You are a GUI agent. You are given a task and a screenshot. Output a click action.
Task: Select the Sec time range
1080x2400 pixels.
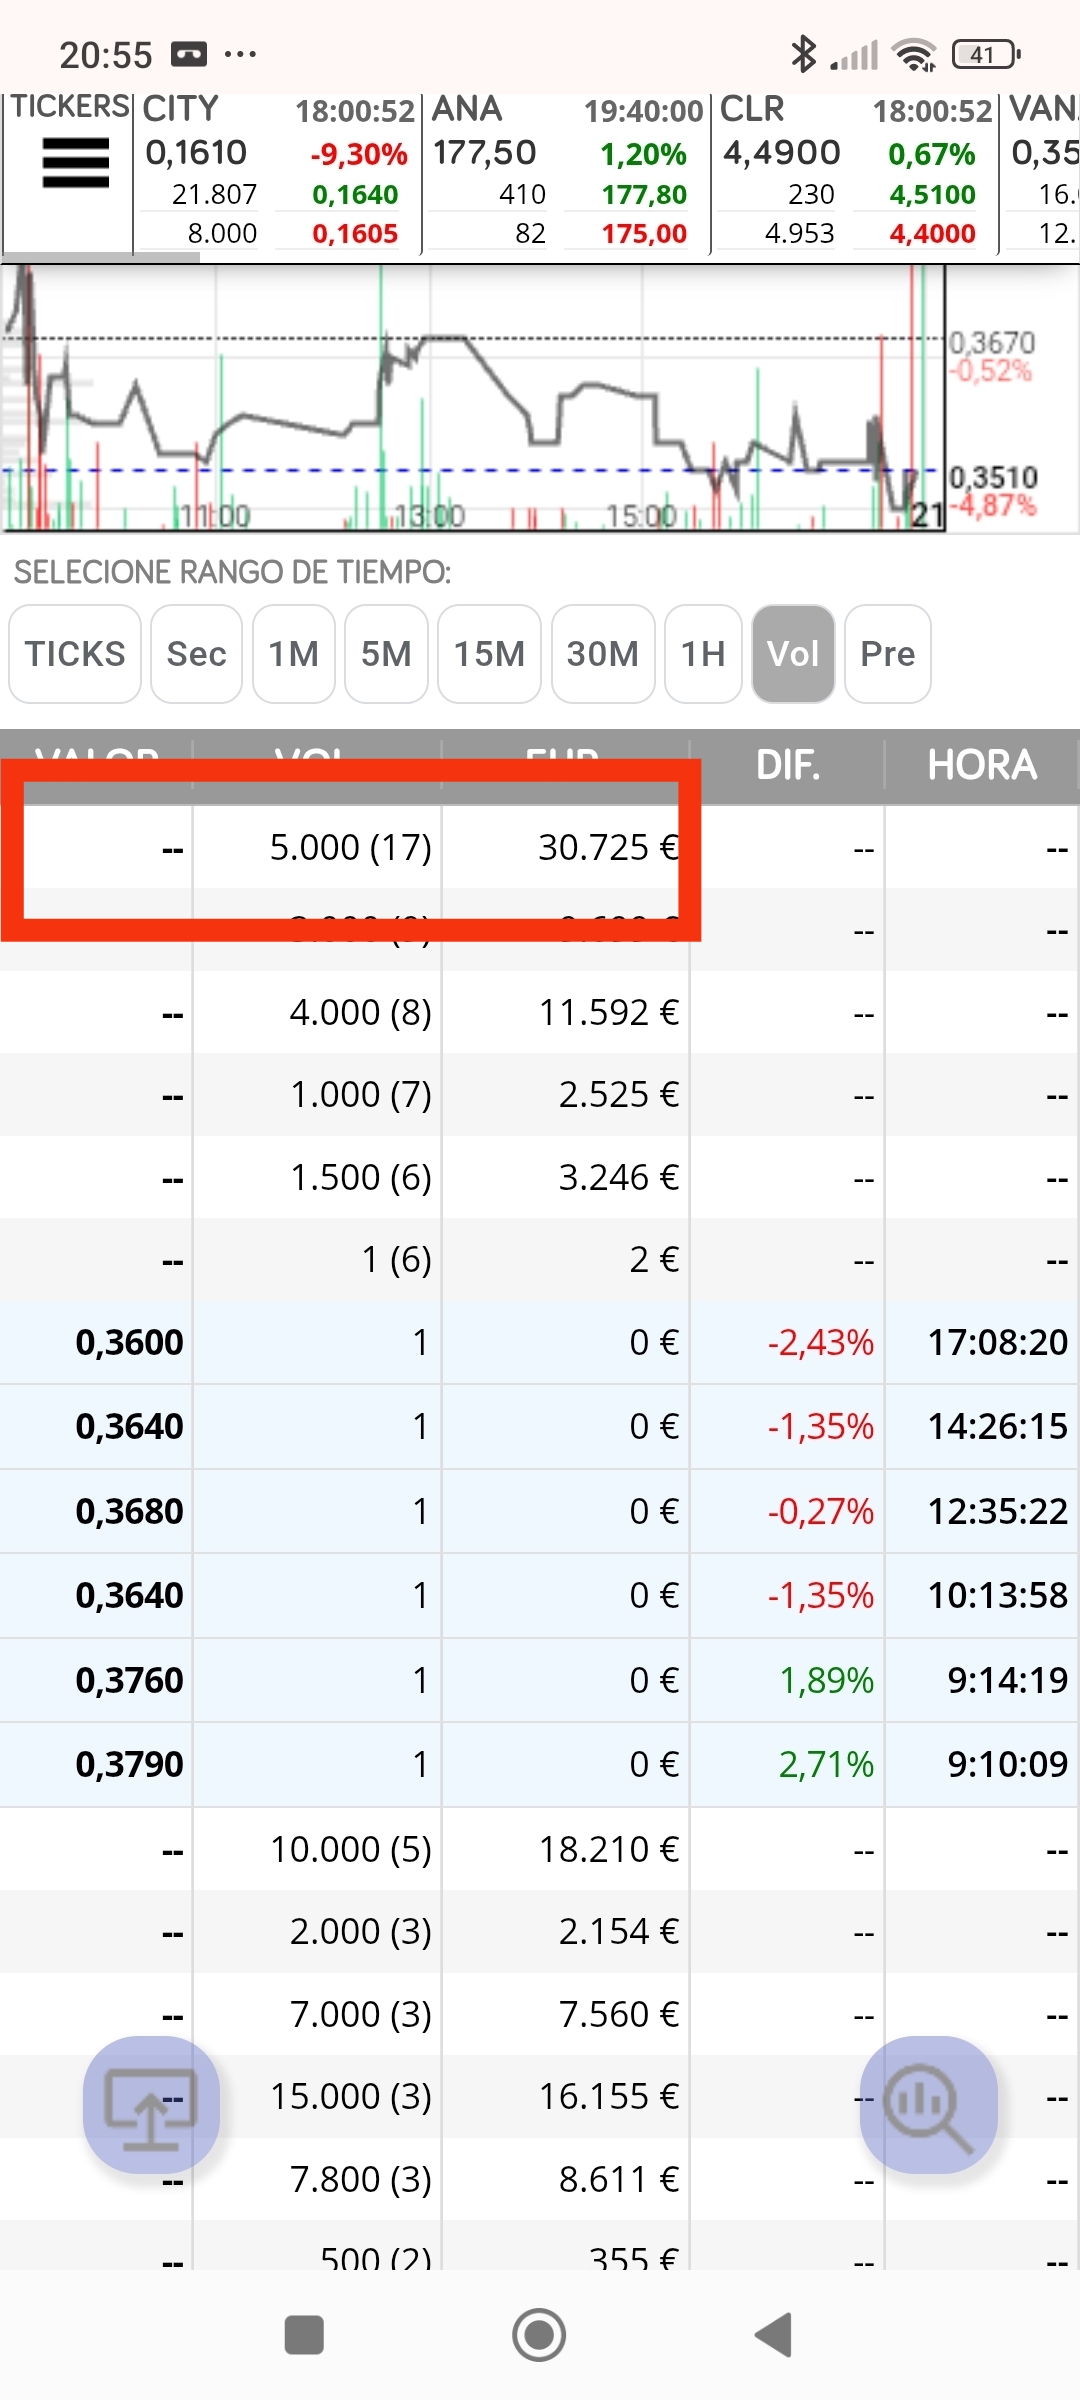196,654
